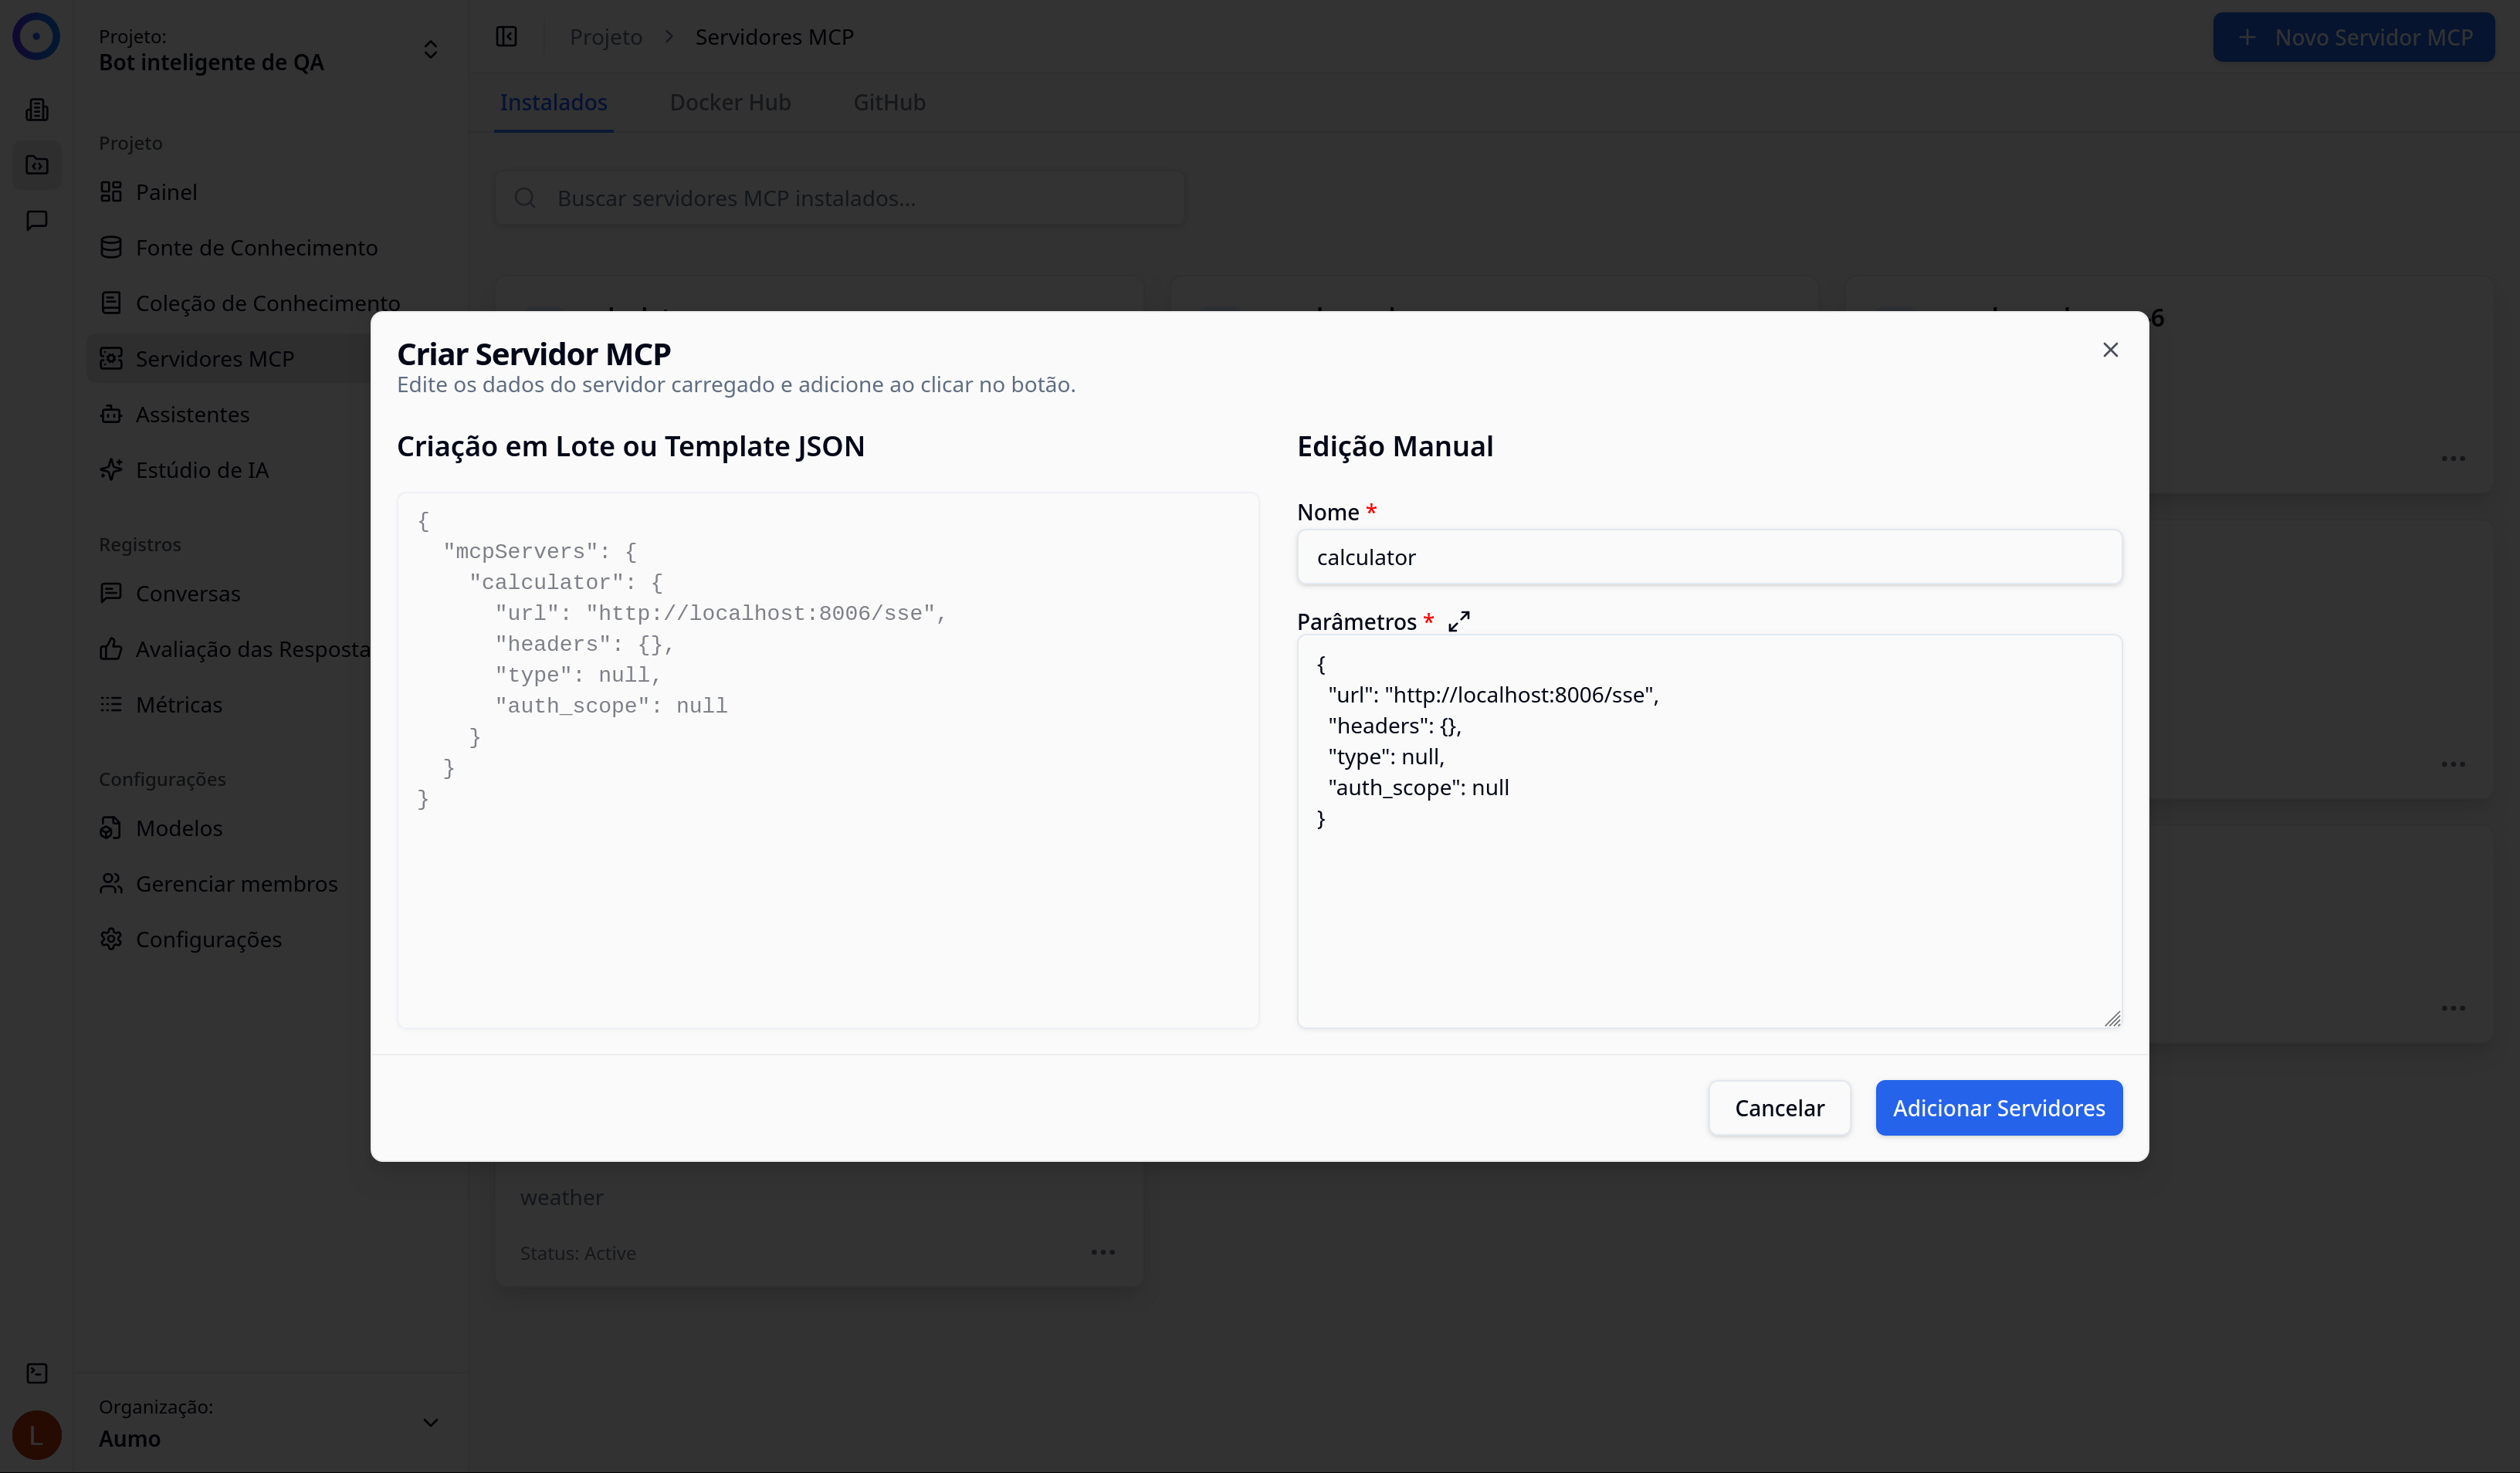Expand the Organização Aumo dropdown
Viewport: 2520px width, 1473px height.
coord(430,1422)
